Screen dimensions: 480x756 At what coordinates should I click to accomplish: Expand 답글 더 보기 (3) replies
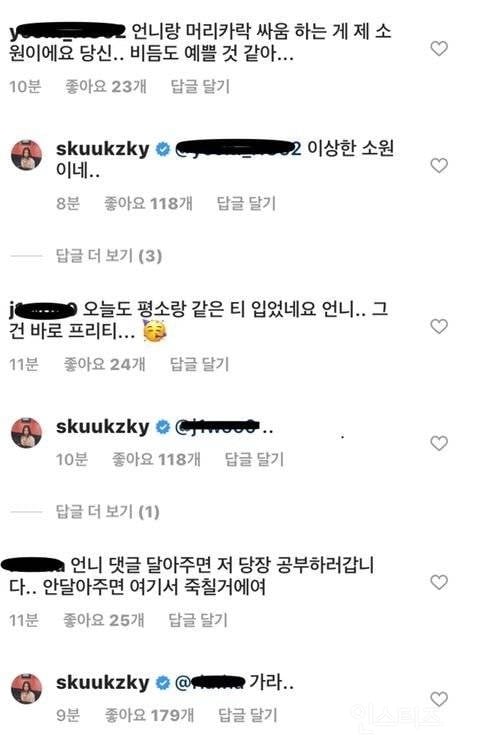(109, 256)
